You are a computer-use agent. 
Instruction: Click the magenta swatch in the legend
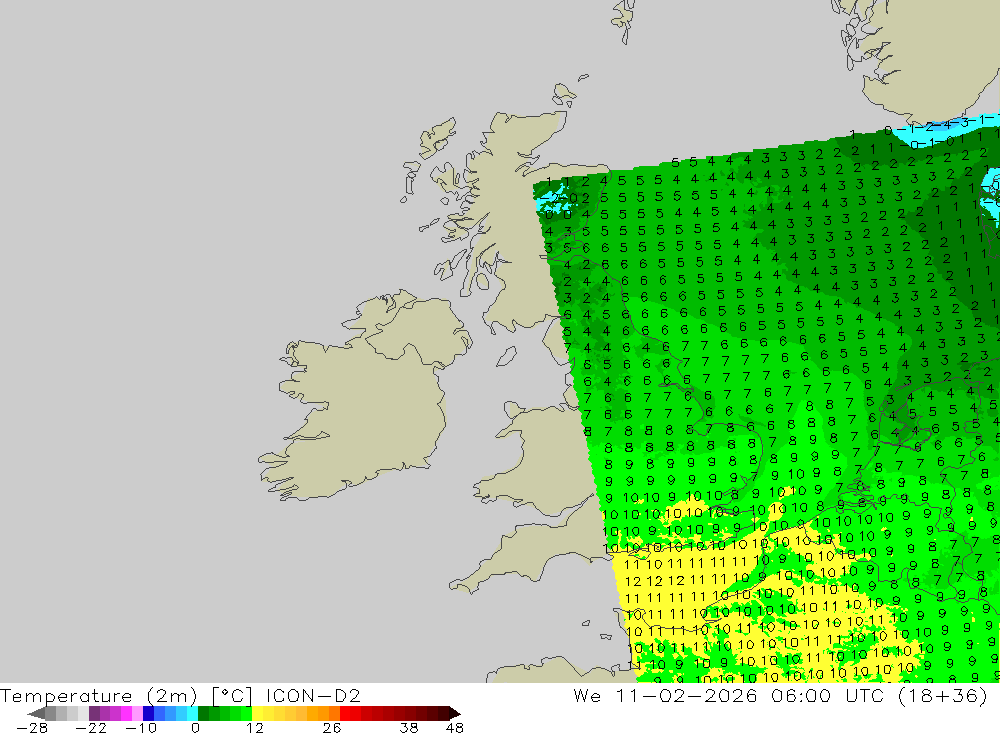click(126, 713)
